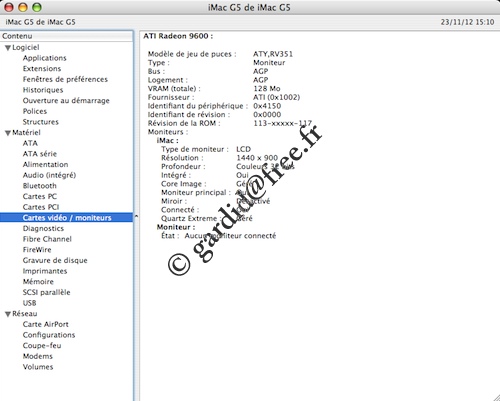Open Carte AirPort details
Viewport: 500px width, 401px height.
tap(46, 324)
